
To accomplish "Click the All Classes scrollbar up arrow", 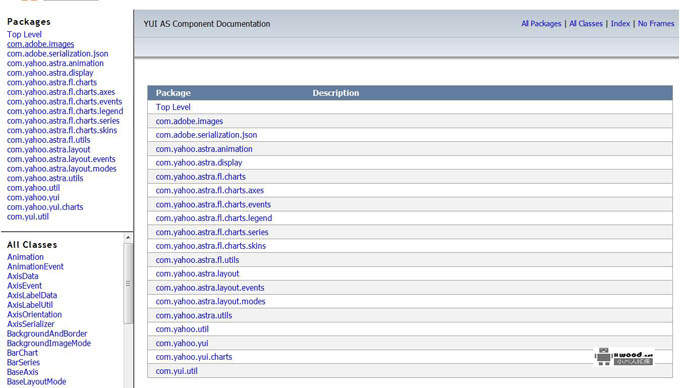I will pyautogui.click(x=128, y=238).
